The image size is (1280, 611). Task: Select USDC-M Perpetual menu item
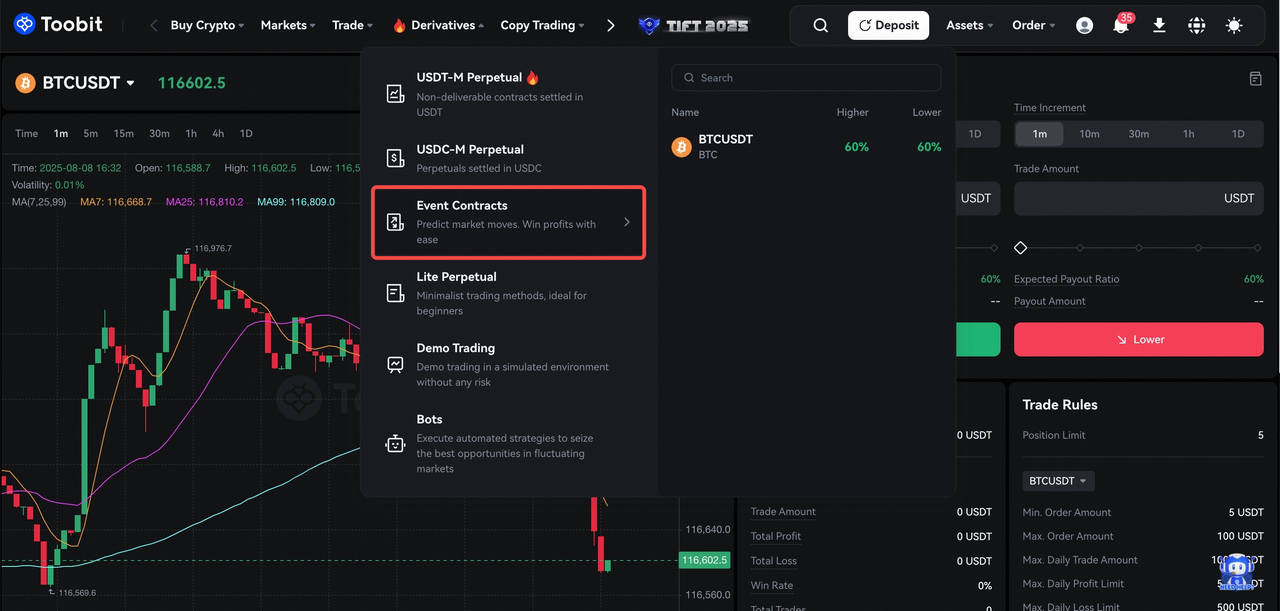pos(508,158)
